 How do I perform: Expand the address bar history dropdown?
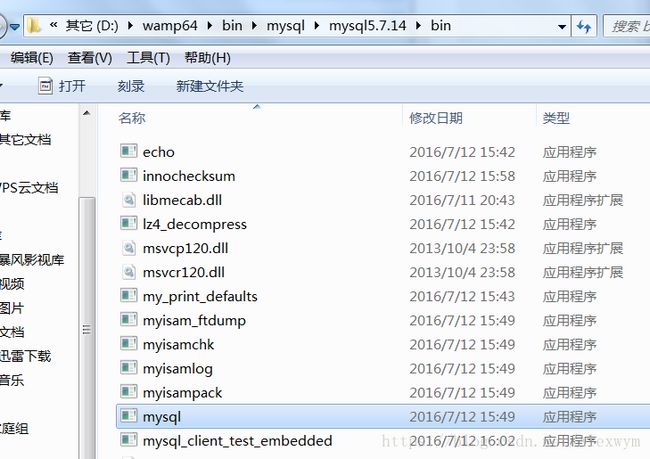562,27
